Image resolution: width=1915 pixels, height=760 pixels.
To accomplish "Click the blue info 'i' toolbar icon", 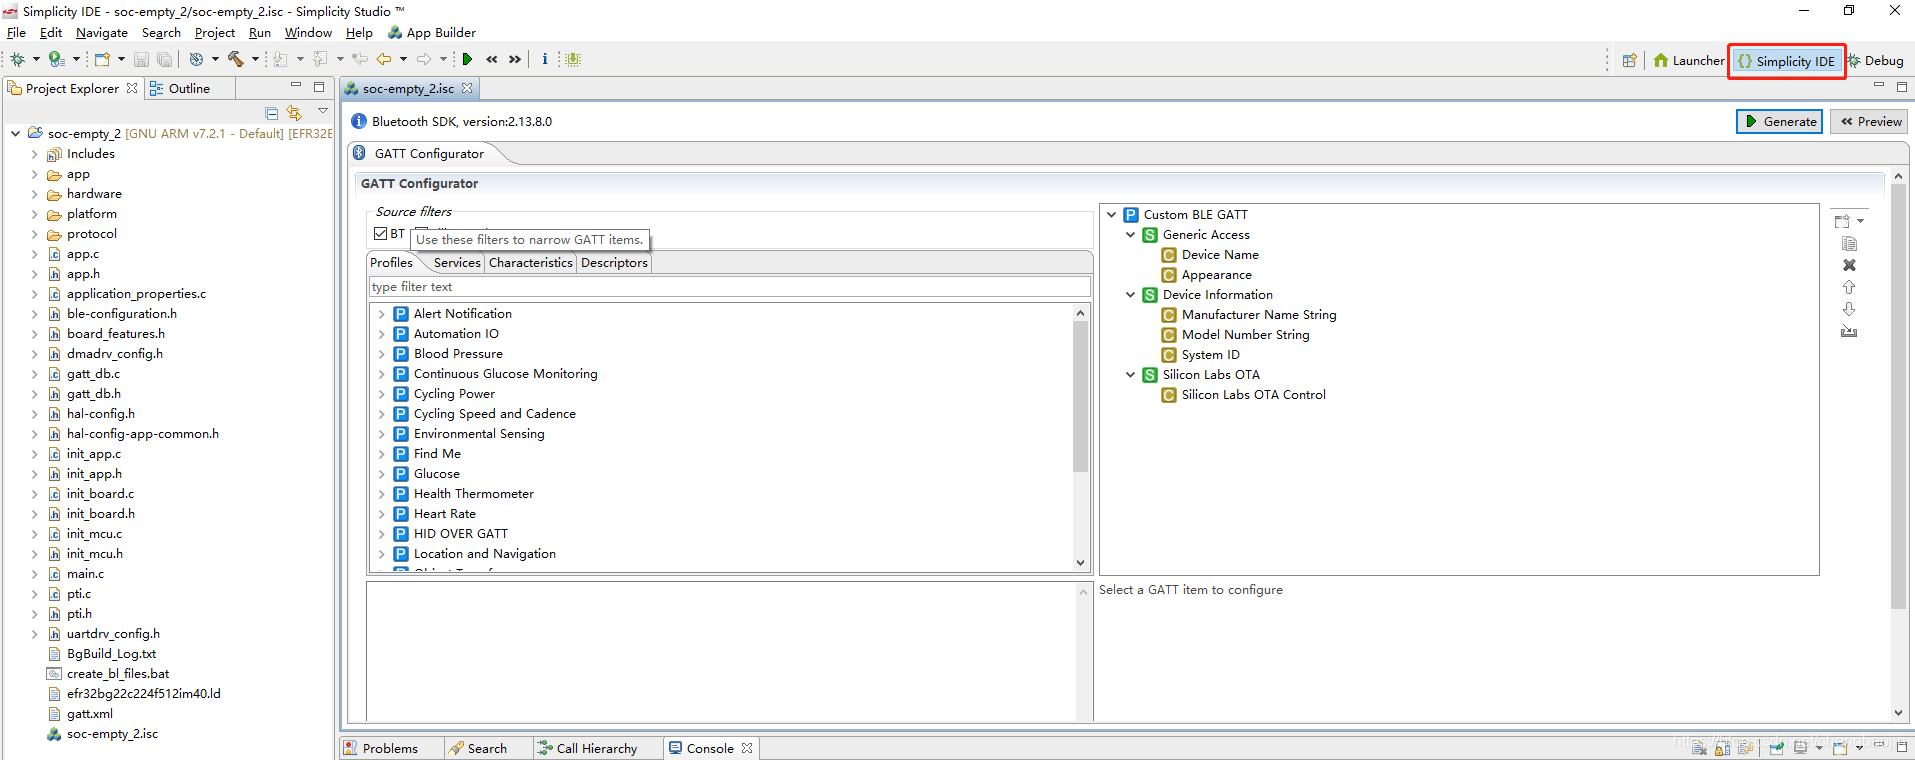I will 545,59.
